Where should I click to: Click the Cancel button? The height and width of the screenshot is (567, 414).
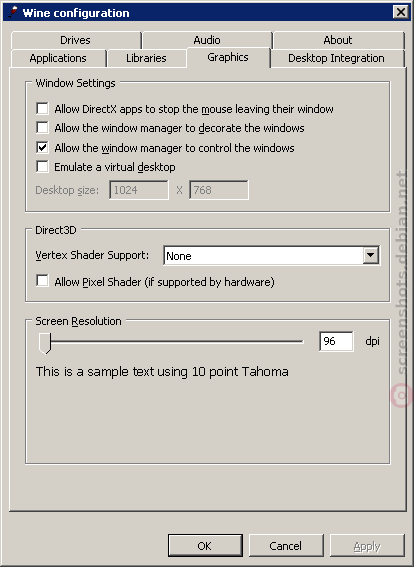click(286, 545)
